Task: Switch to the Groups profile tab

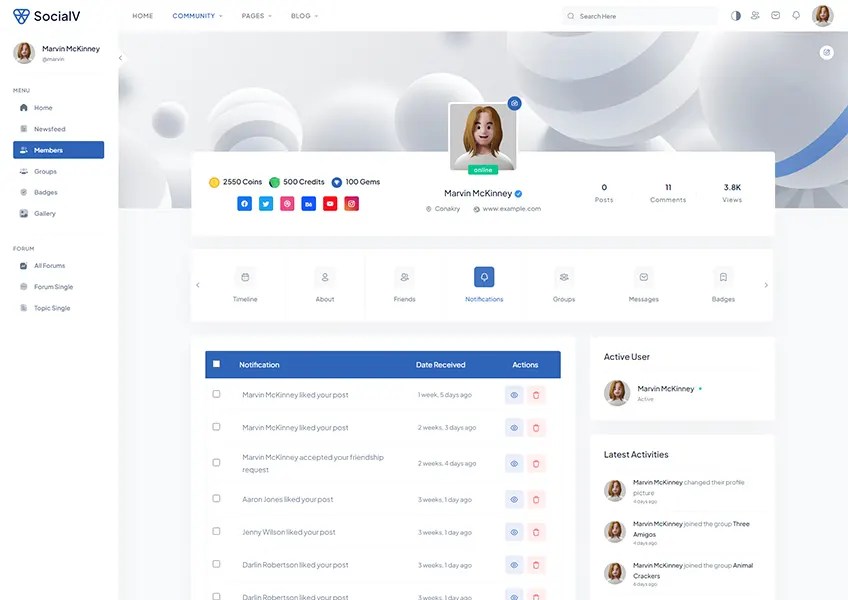Action: tap(564, 285)
